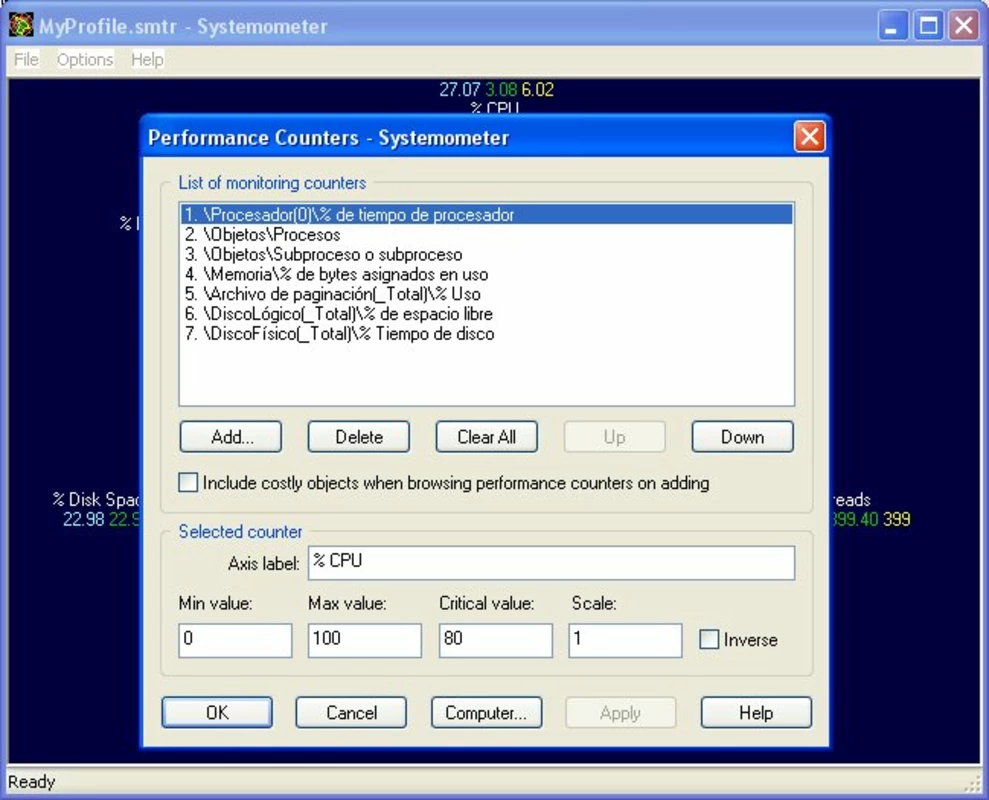
Task: Confirm with the OK button
Action: coord(218,712)
